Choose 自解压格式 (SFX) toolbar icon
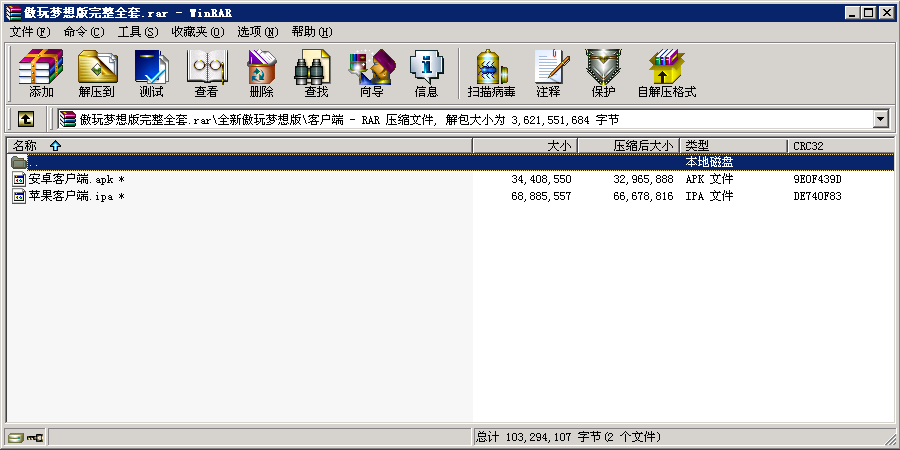The height and width of the screenshot is (450, 900). point(666,73)
